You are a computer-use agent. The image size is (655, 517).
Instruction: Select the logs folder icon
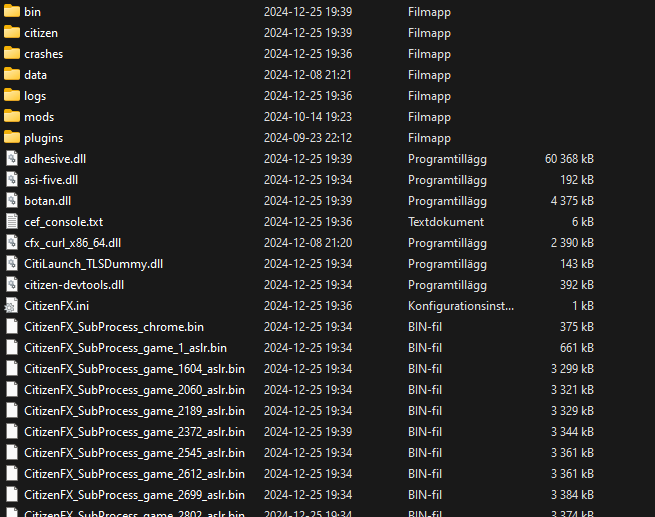point(12,95)
